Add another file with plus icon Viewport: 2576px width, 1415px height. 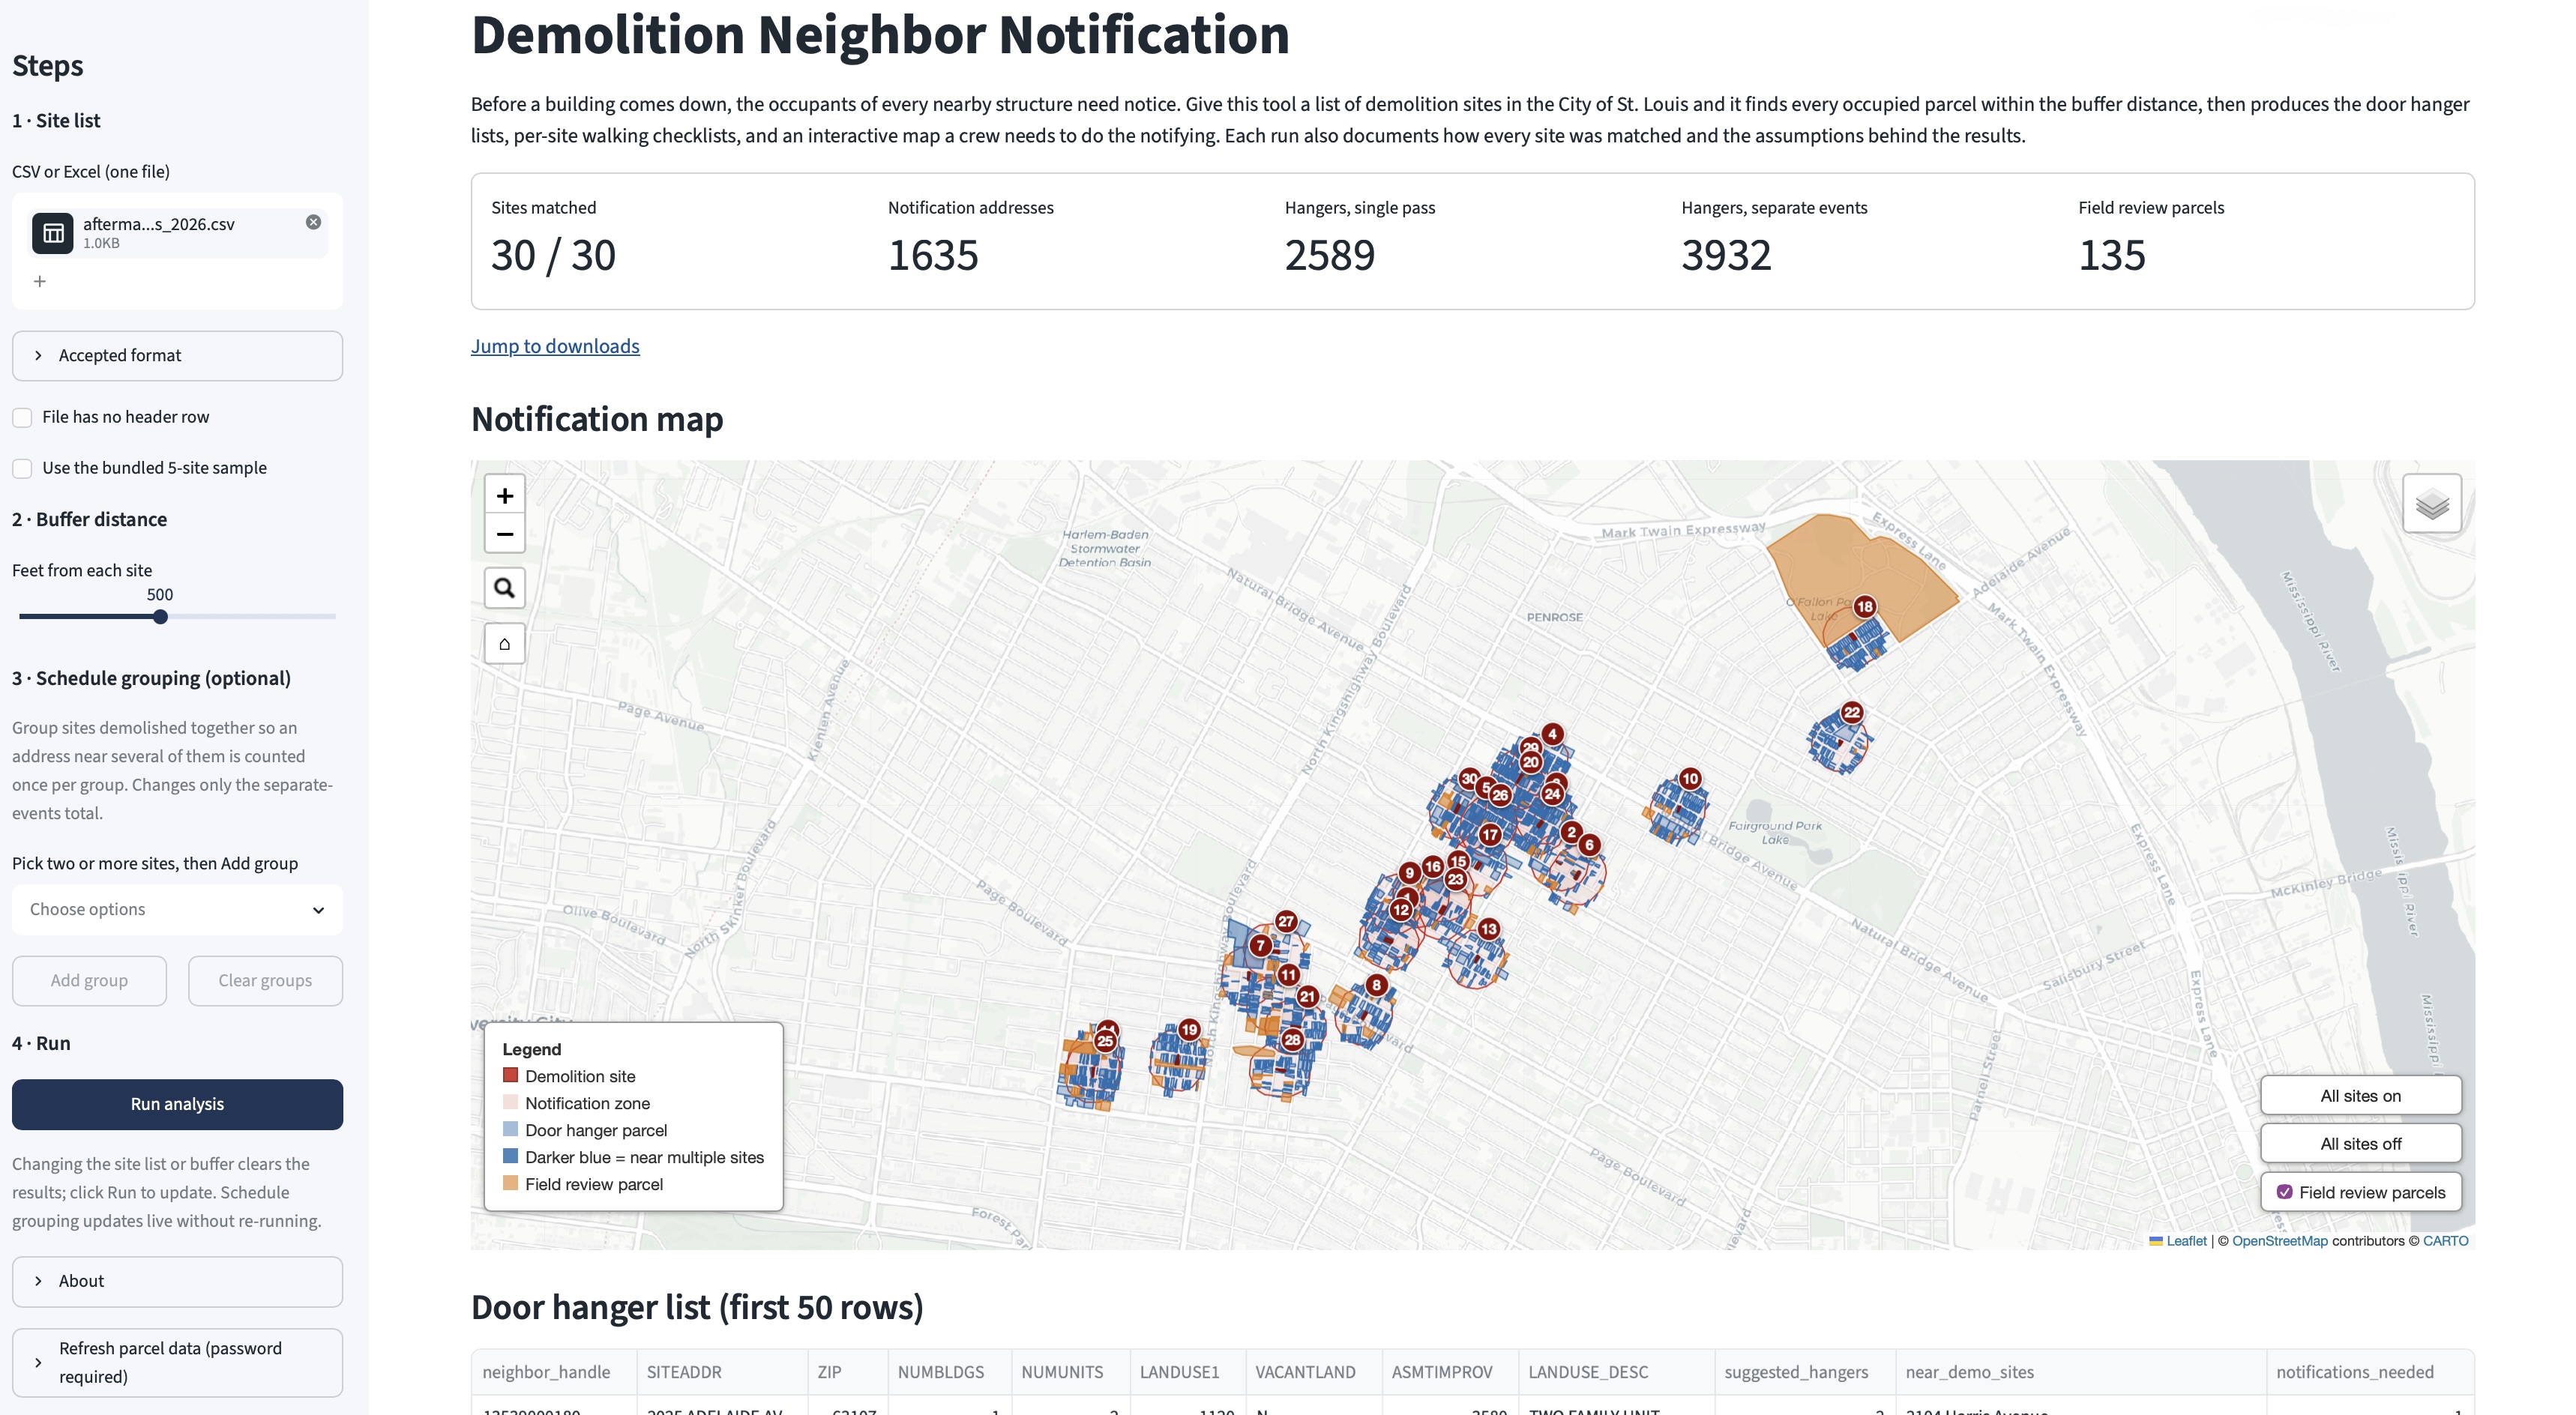pyautogui.click(x=40, y=281)
